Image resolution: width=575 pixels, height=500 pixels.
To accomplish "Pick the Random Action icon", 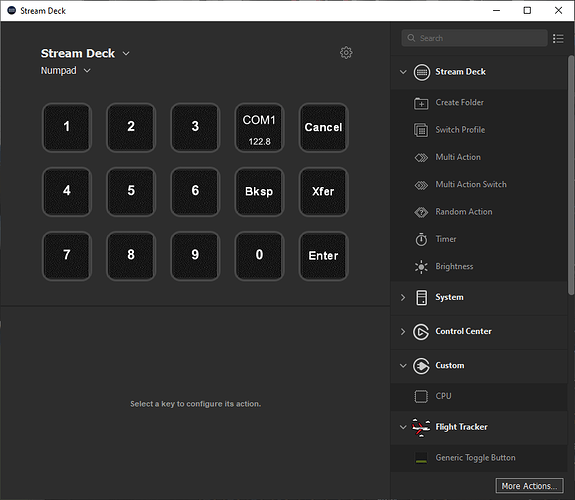I will 421,212.
